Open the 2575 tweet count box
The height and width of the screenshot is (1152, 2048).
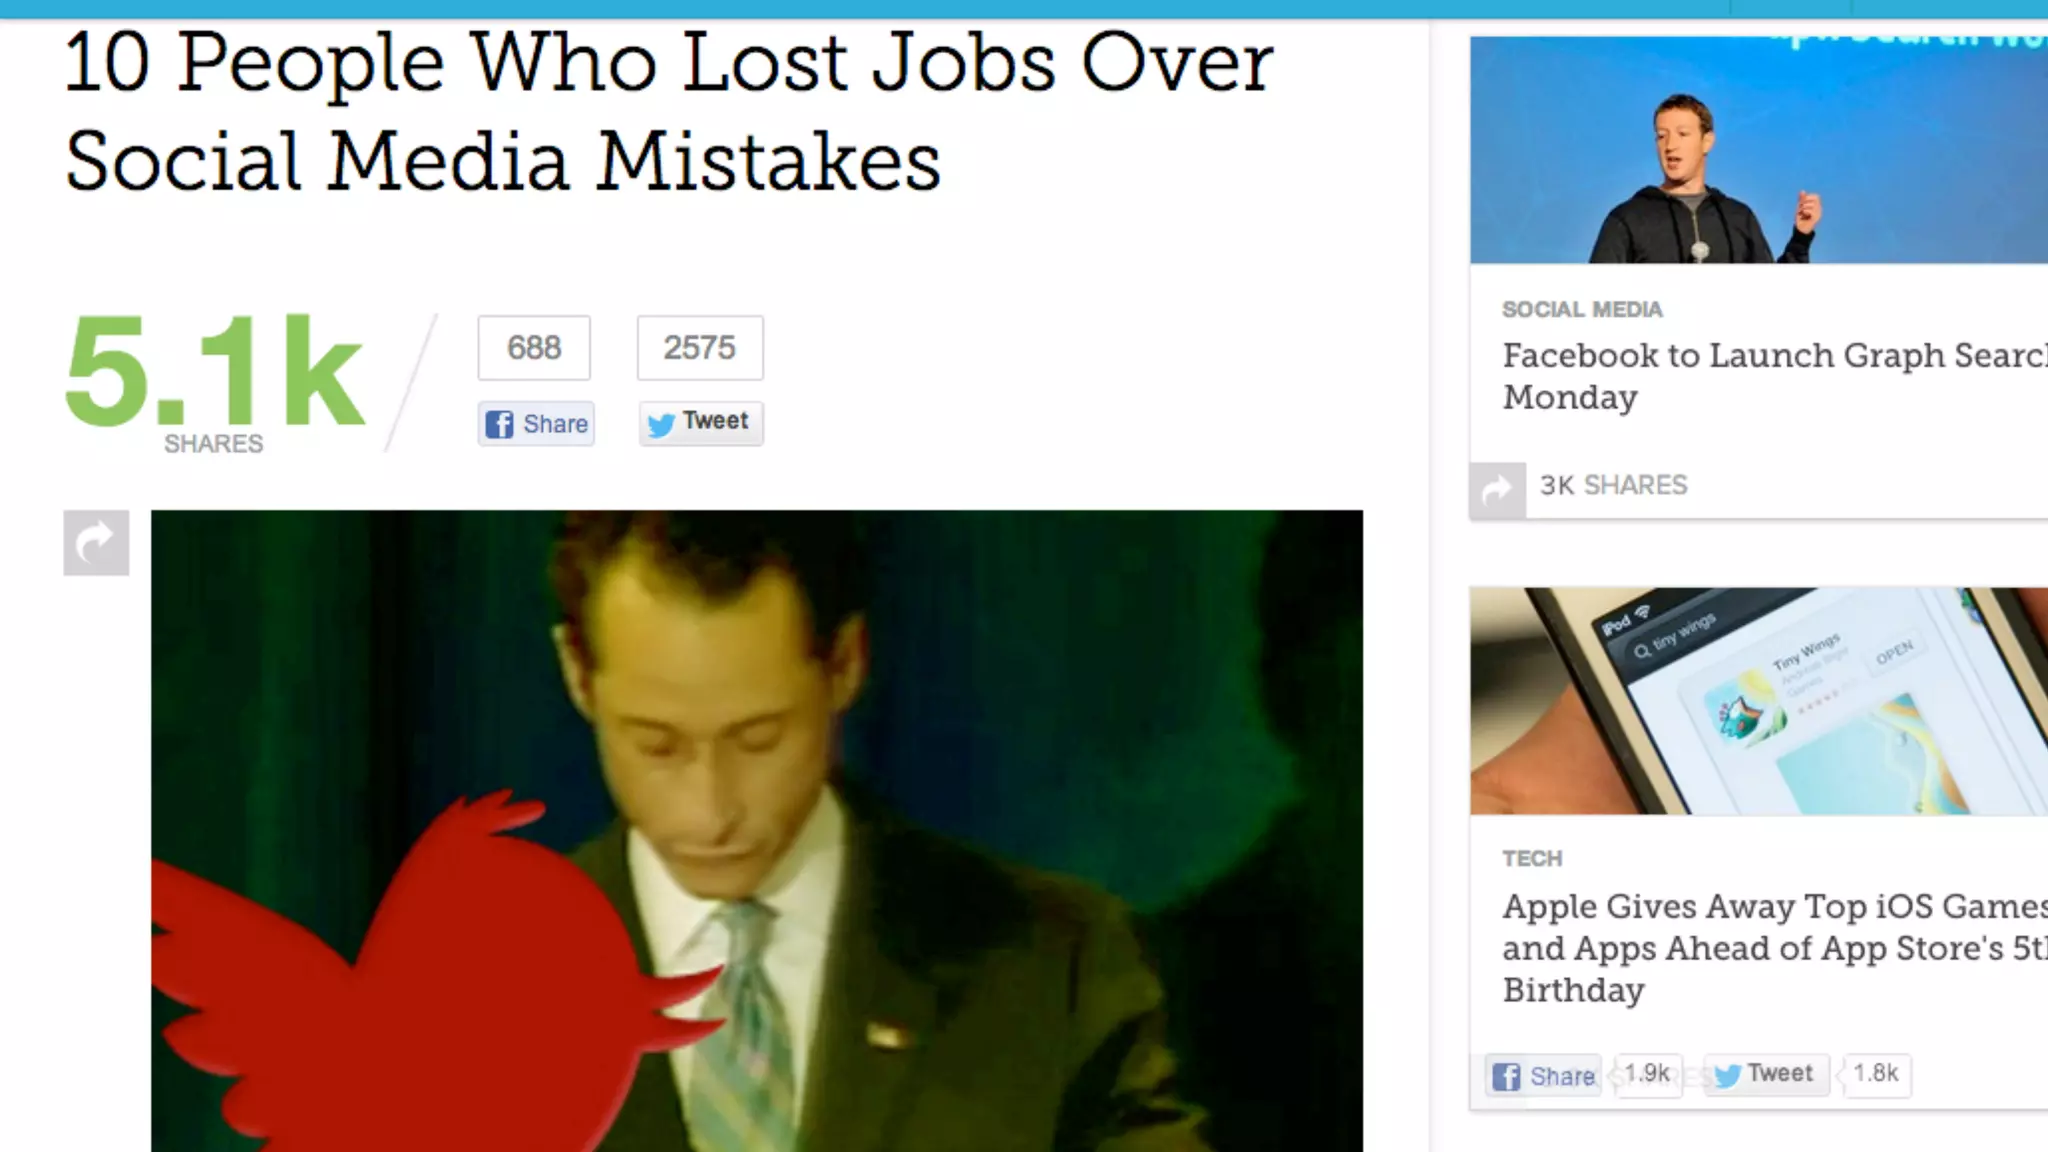[x=700, y=347]
